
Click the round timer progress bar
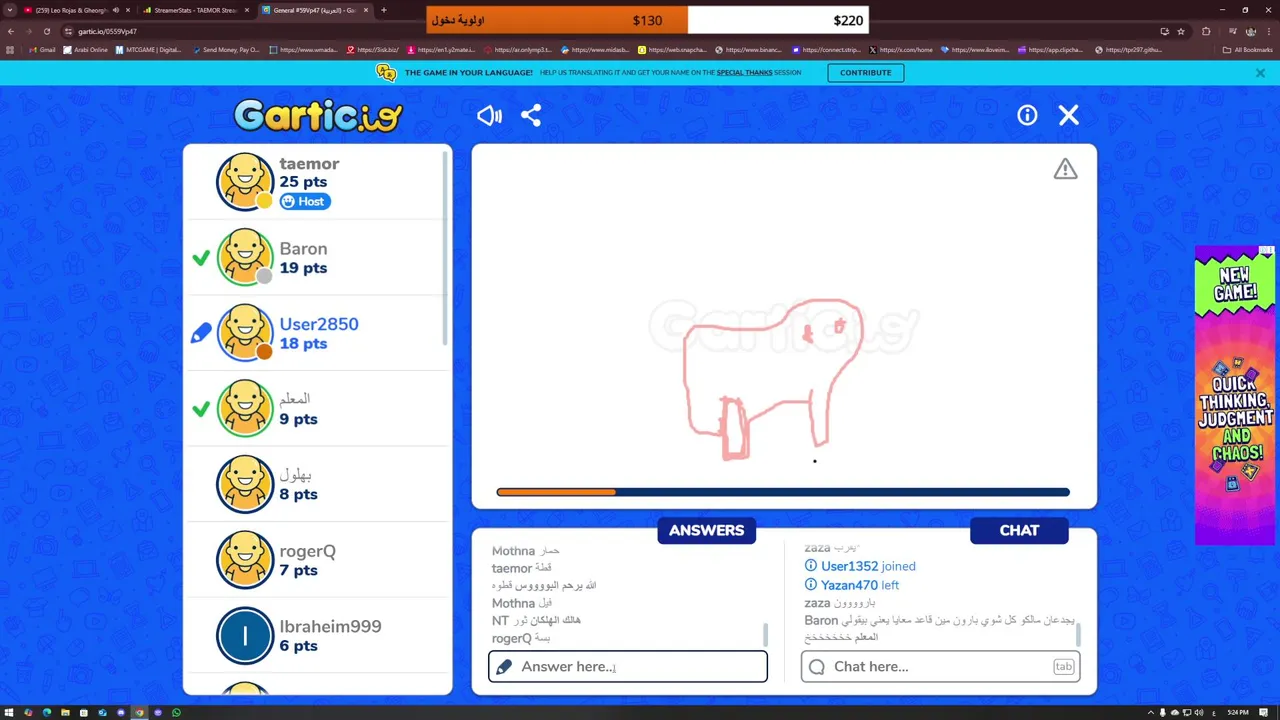(783, 492)
